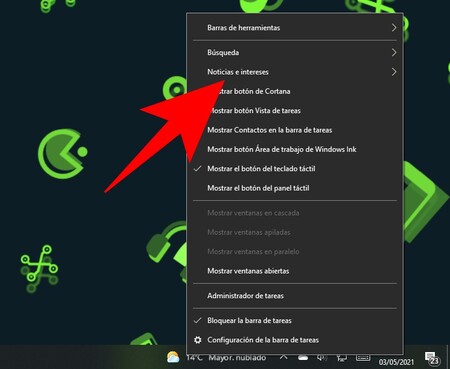This screenshot has width=450, height=369.
Task: Uncheck Mostrar el botón del teclado táctil
Action: (295, 168)
